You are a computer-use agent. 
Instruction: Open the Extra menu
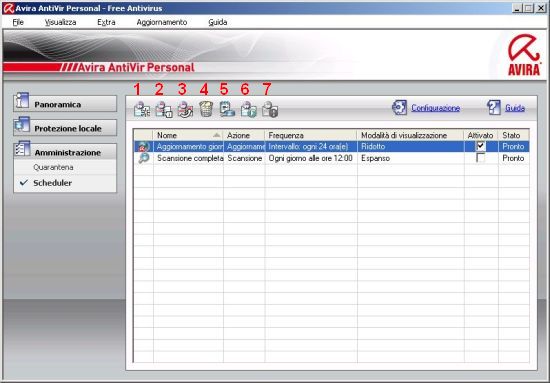pos(106,22)
